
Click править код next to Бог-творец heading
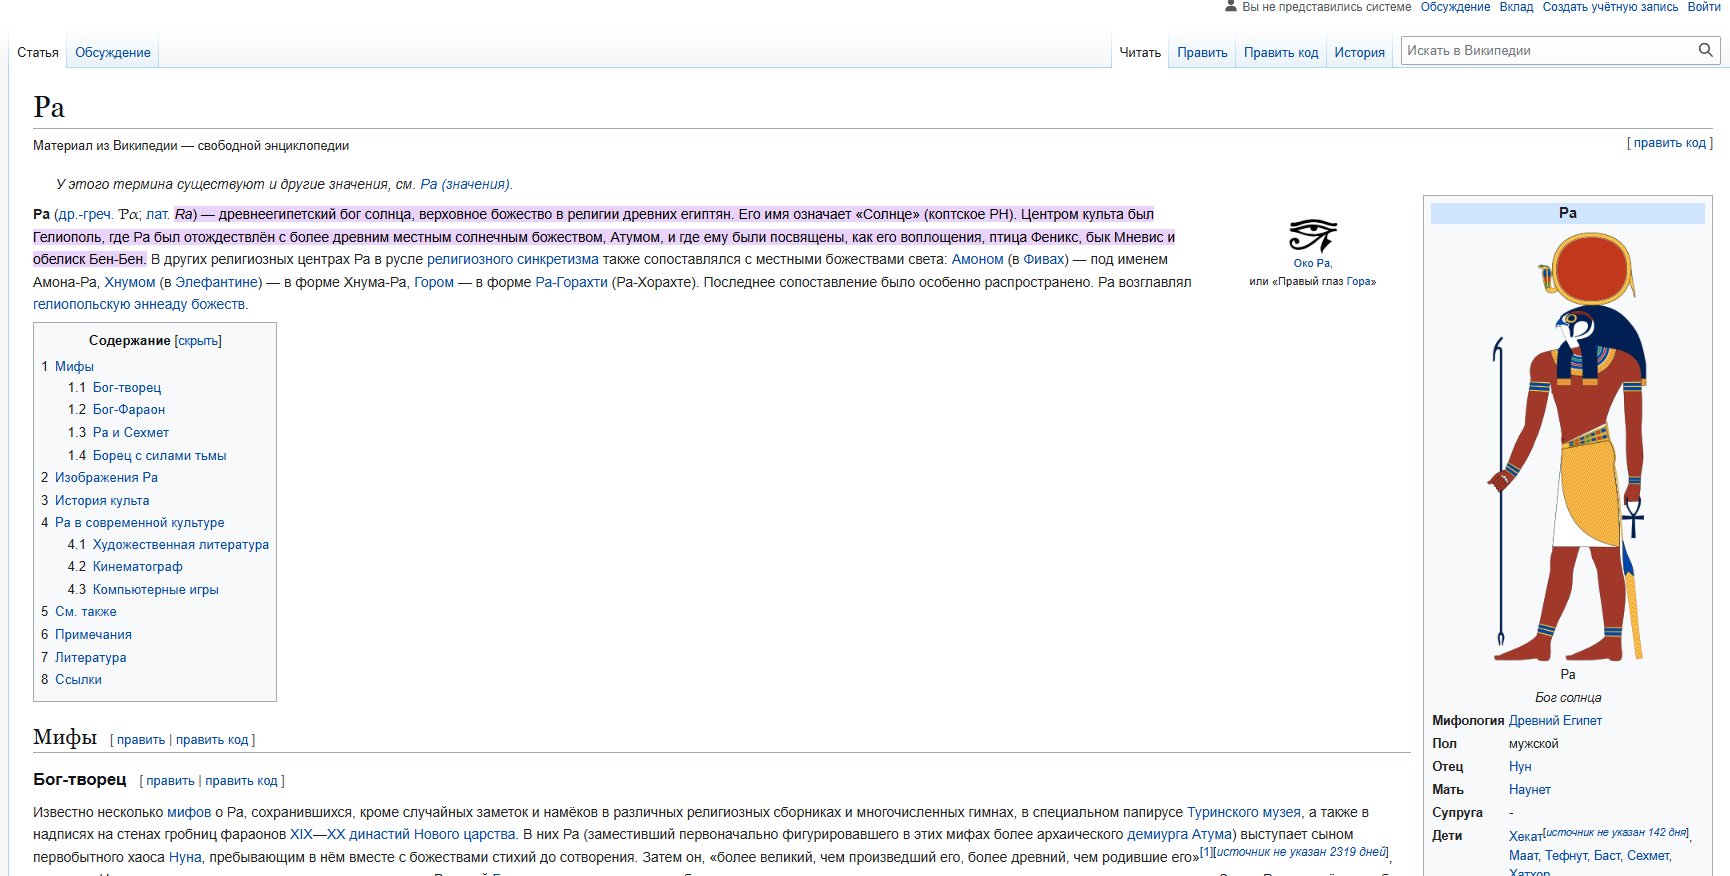pos(241,781)
